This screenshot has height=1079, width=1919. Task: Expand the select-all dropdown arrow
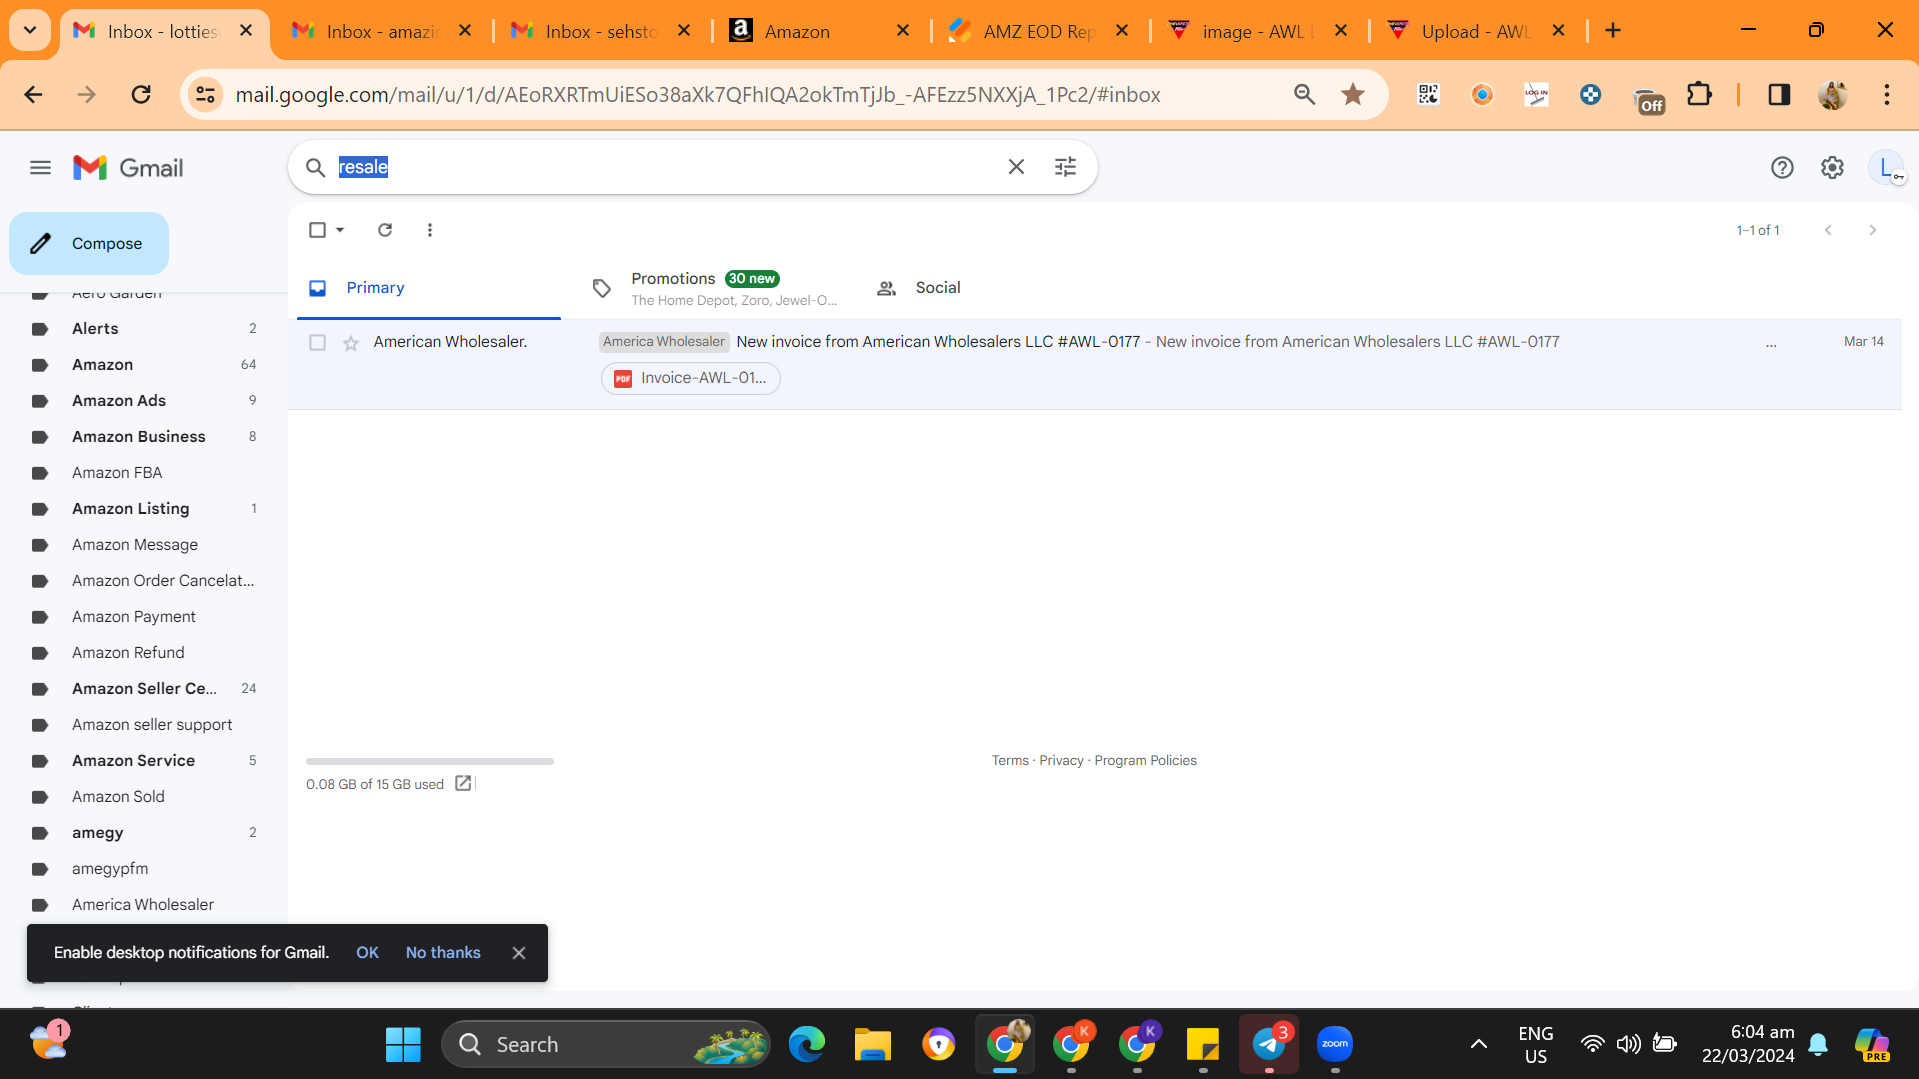(x=340, y=230)
